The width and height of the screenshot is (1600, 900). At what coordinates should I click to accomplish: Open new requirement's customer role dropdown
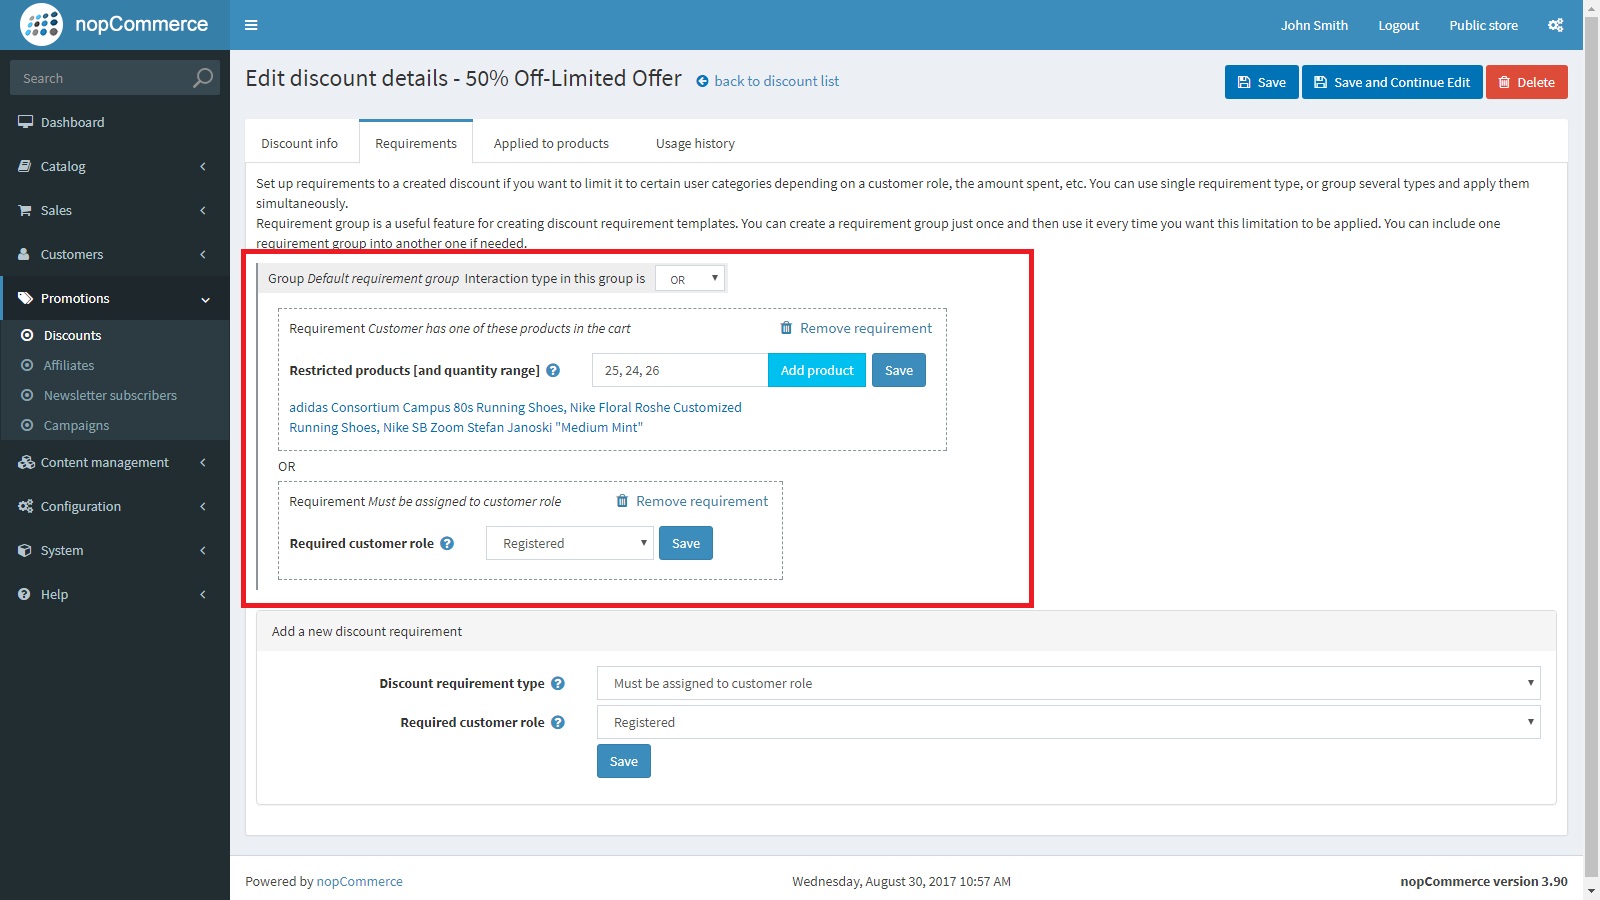click(x=1068, y=722)
